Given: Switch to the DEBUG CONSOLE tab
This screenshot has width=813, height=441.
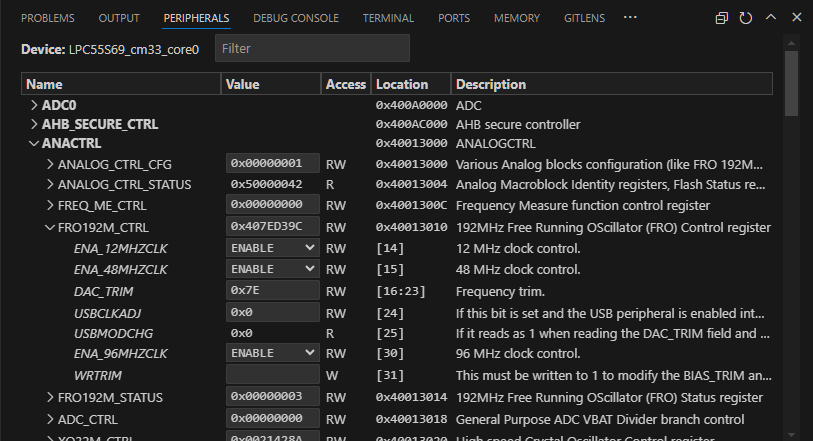Looking at the screenshot, I should pos(295,18).
